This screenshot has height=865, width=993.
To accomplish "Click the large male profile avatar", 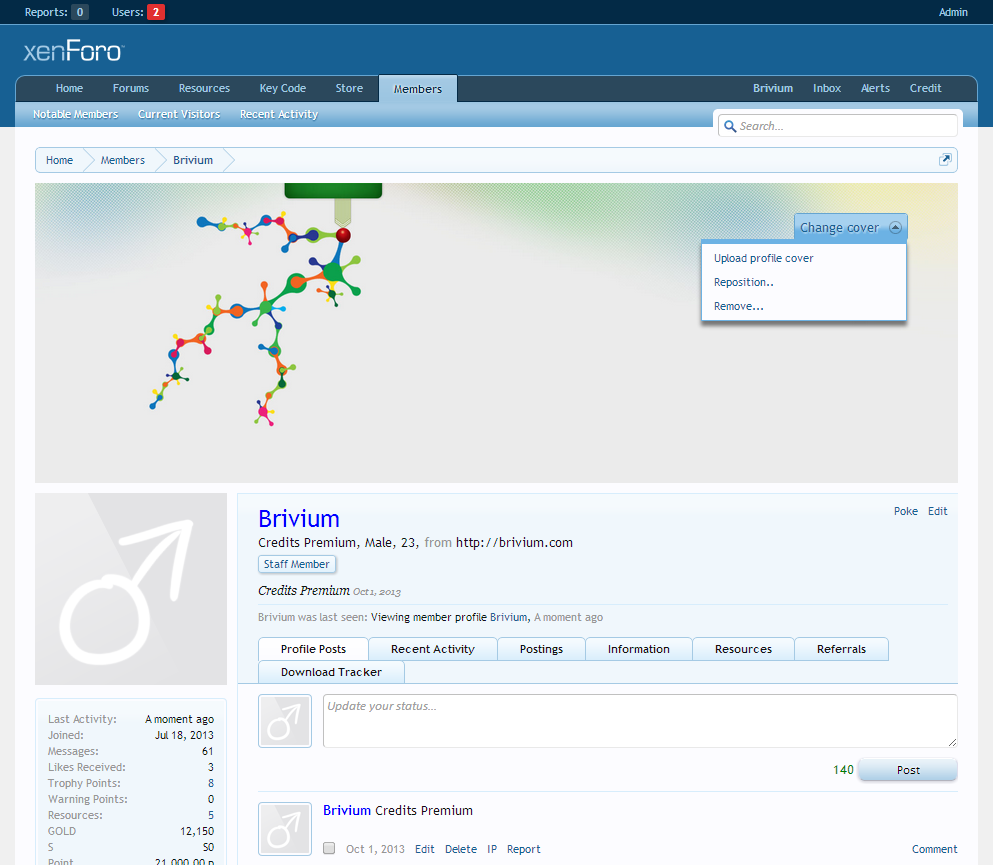I will (x=131, y=588).
